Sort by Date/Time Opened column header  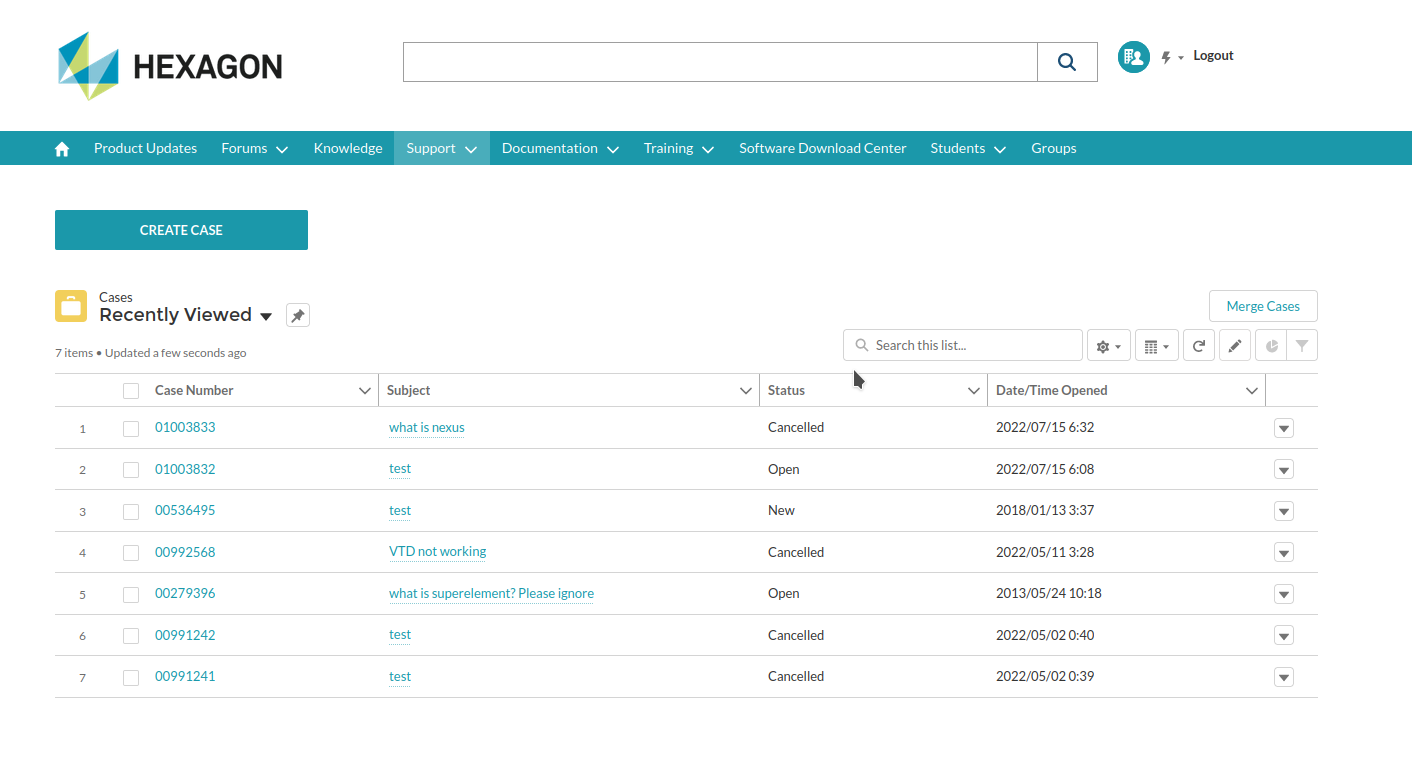point(1052,391)
